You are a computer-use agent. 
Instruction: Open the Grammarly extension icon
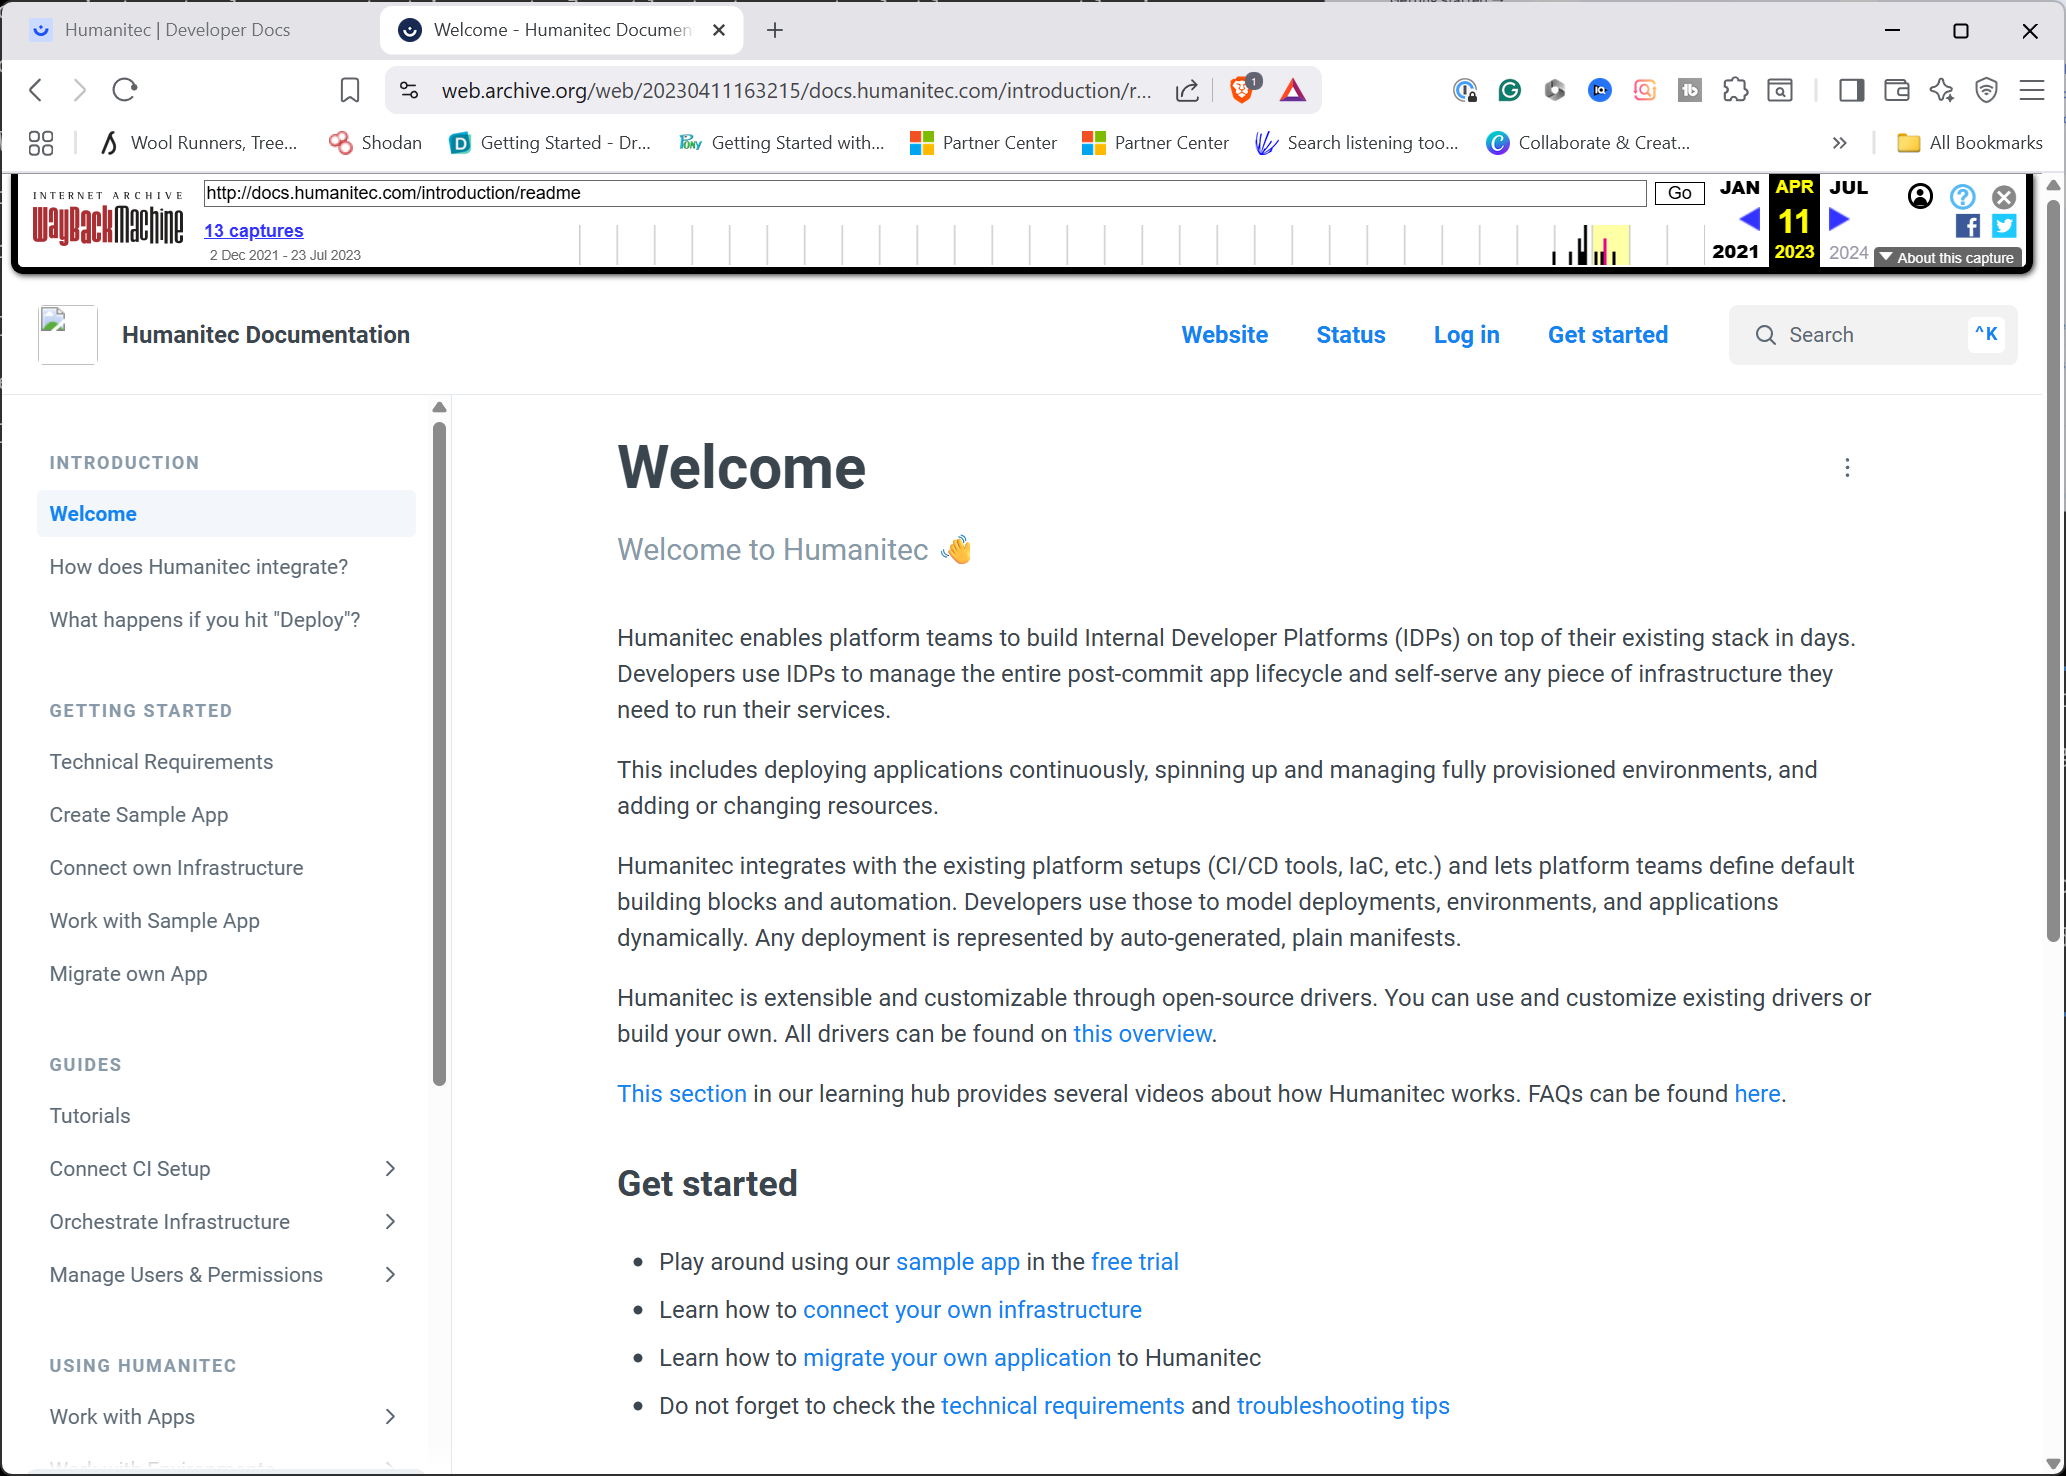tap(1509, 90)
